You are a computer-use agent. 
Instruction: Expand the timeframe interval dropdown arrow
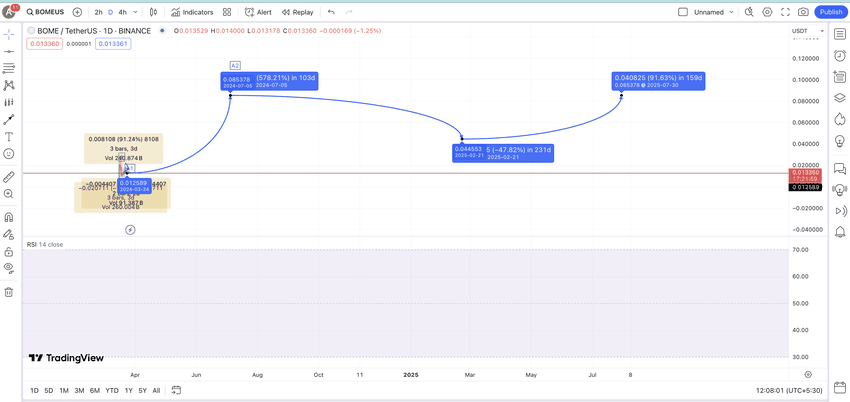[x=135, y=12]
